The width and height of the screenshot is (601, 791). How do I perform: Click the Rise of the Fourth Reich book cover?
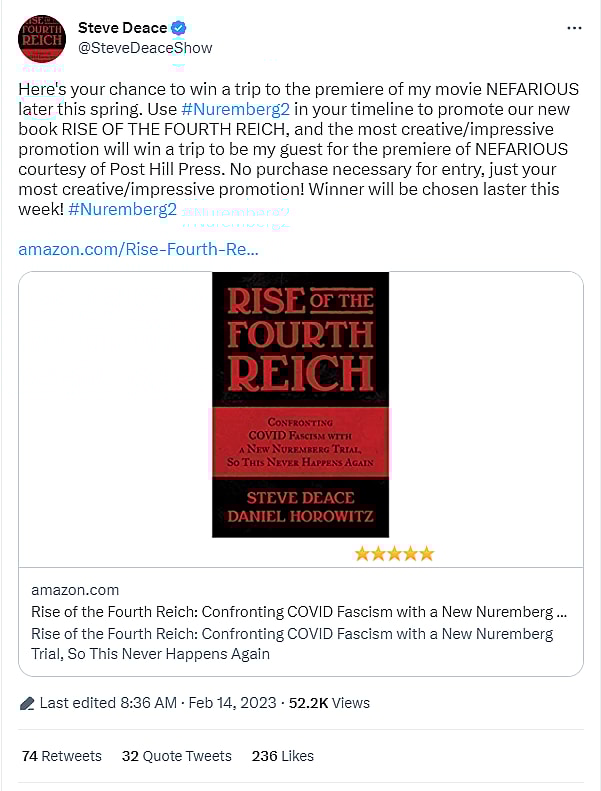click(x=300, y=404)
